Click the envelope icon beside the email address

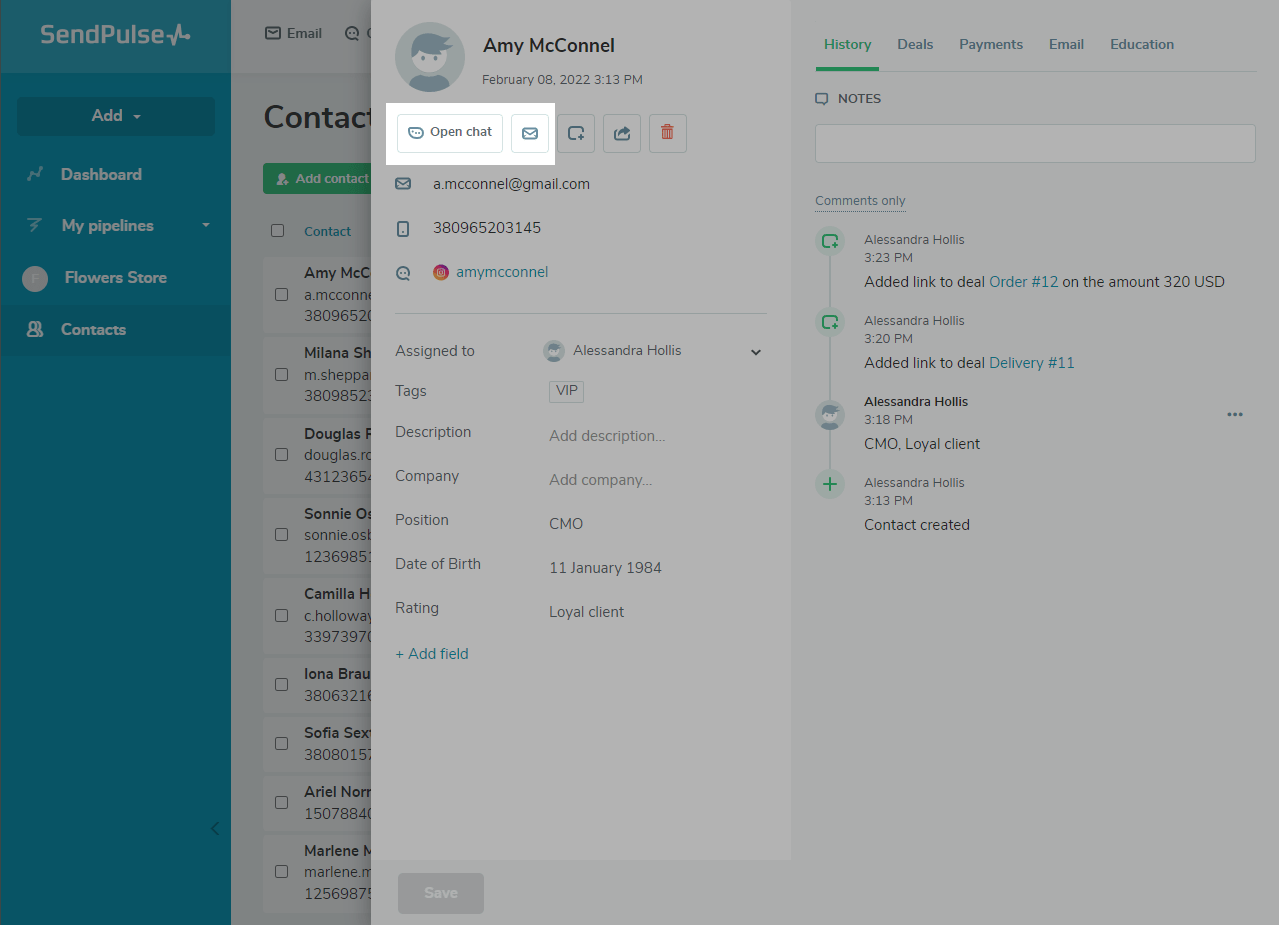point(403,184)
